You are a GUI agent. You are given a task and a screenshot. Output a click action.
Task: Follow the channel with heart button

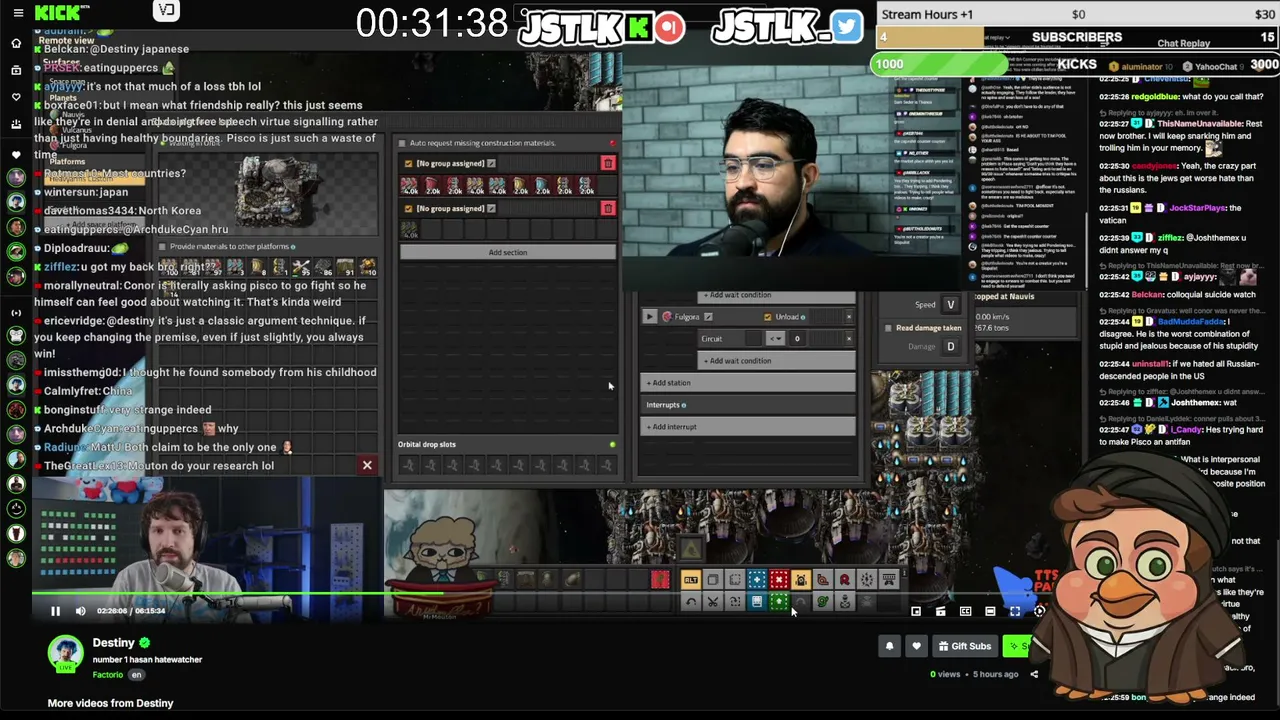(916, 646)
